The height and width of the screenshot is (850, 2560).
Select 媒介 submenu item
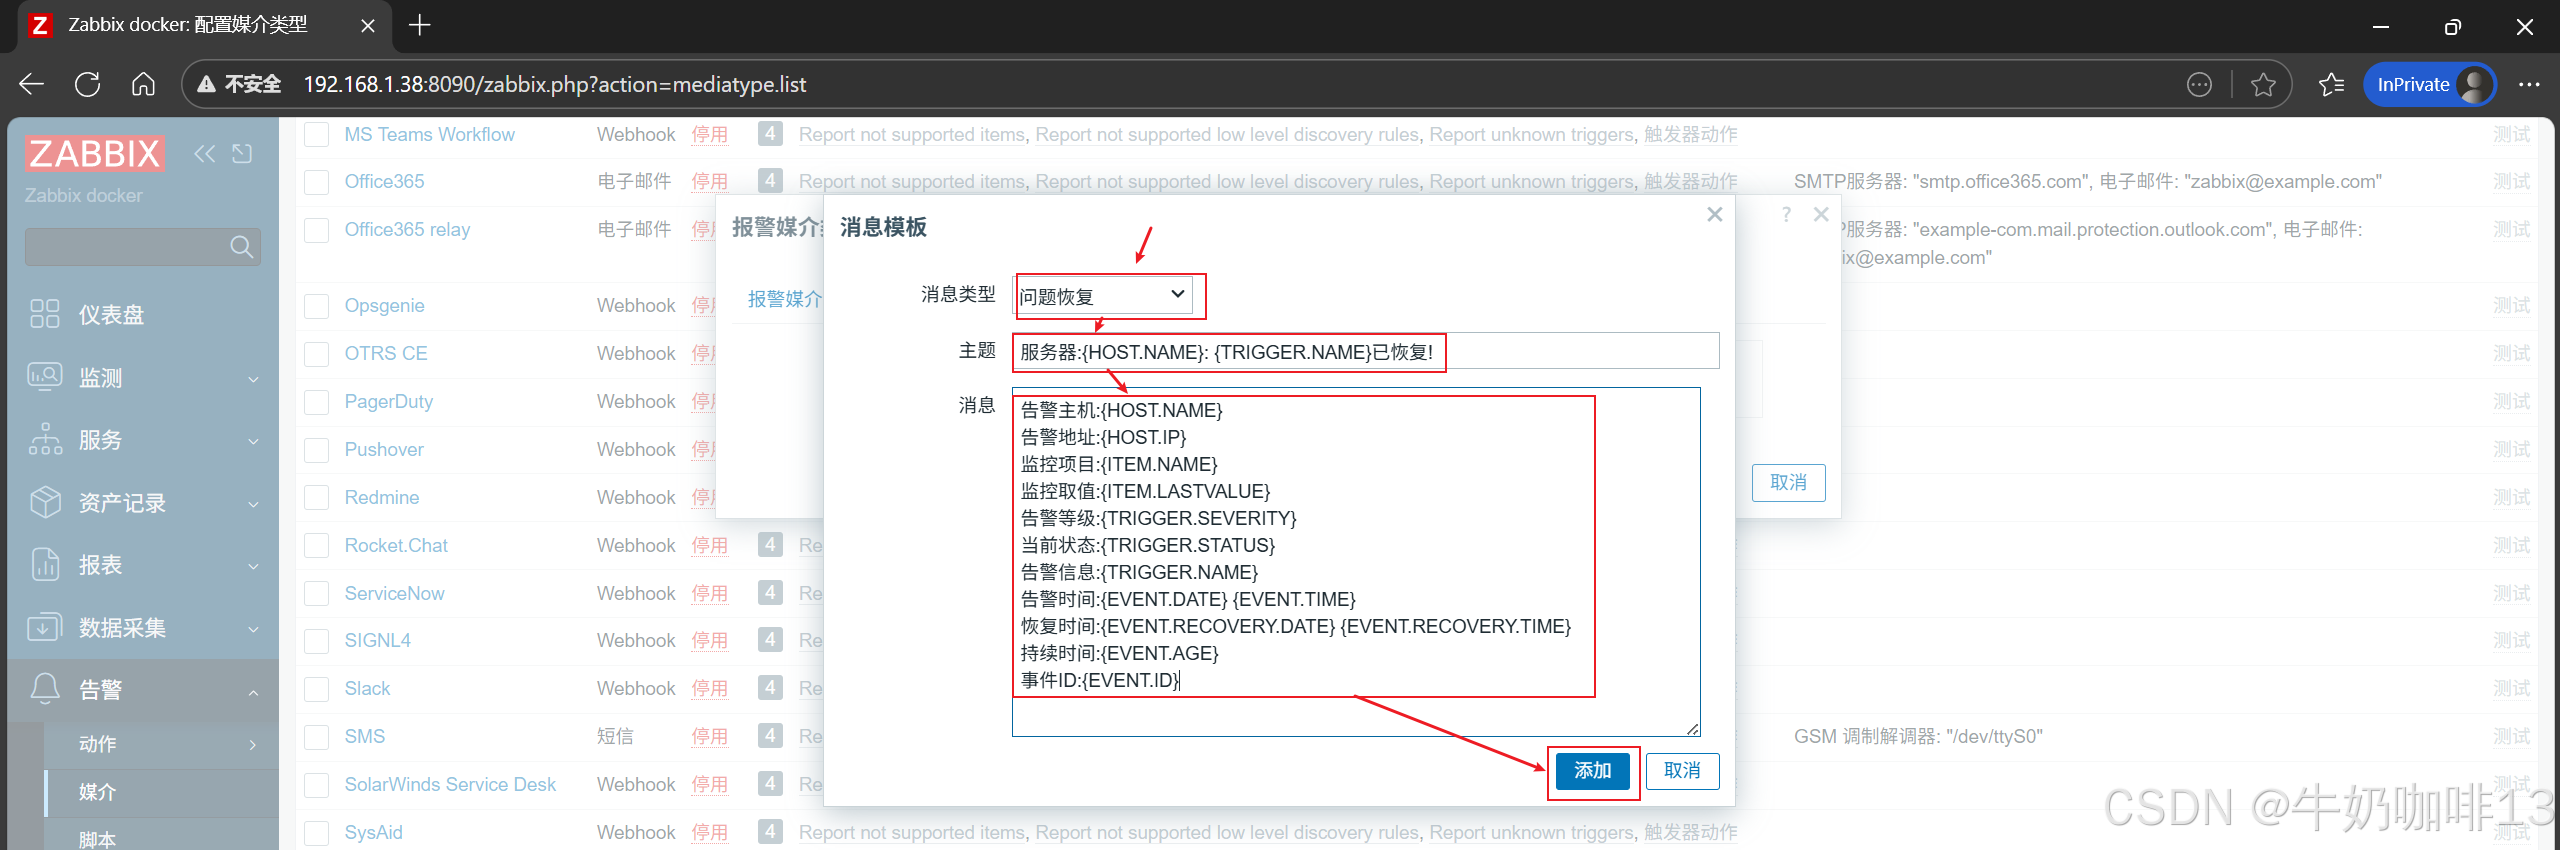click(x=97, y=792)
